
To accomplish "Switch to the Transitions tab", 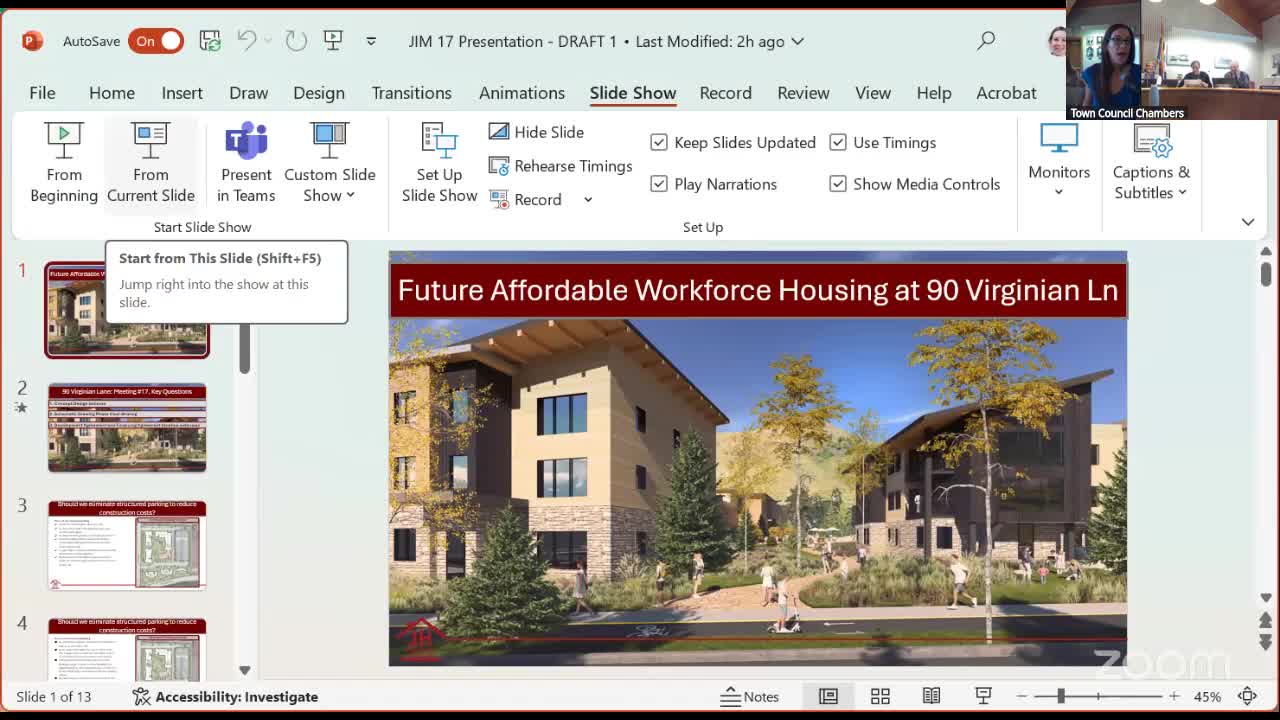I will pos(412,93).
